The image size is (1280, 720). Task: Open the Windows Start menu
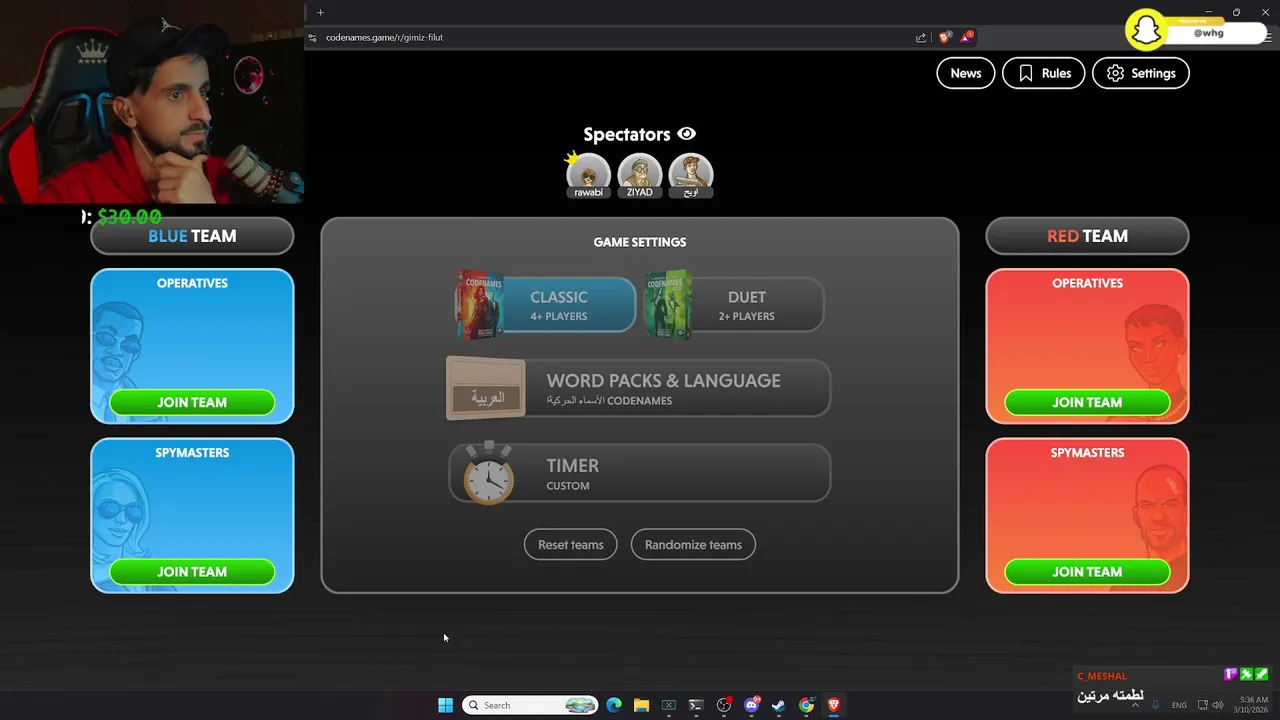pyautogui.click(x=445, y=705)
